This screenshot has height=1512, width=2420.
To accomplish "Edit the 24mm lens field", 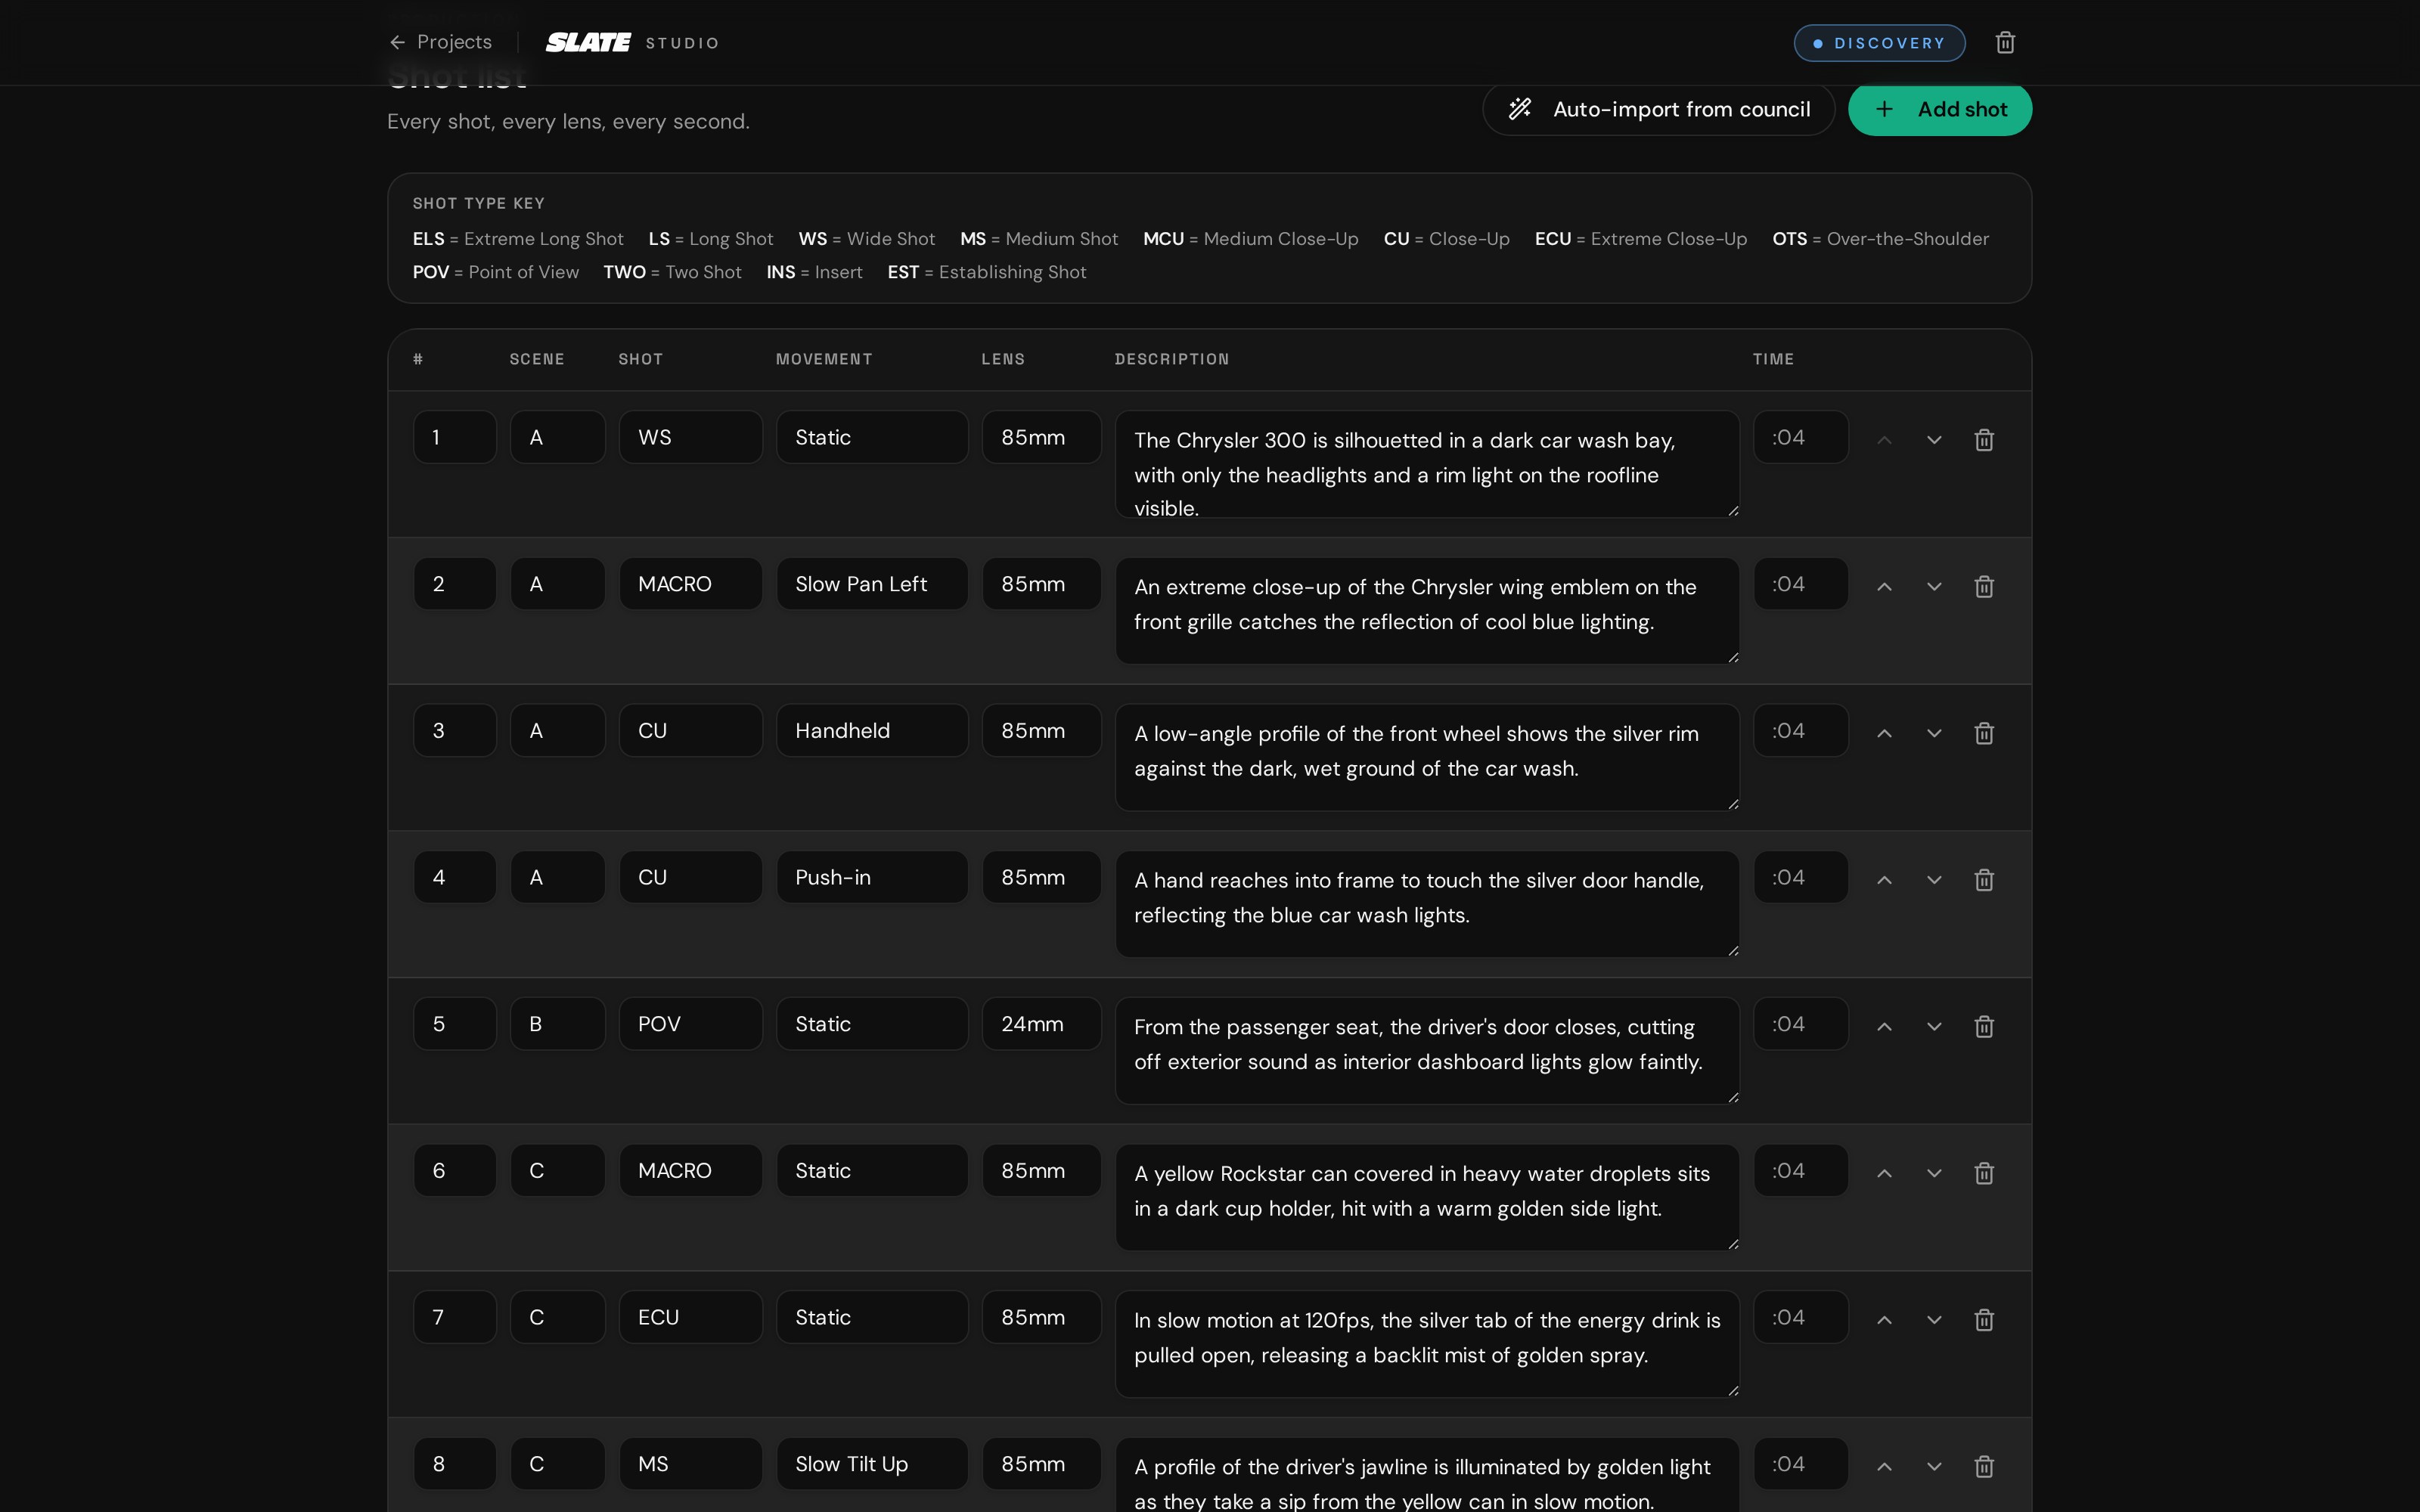I will (1041, 1024).
